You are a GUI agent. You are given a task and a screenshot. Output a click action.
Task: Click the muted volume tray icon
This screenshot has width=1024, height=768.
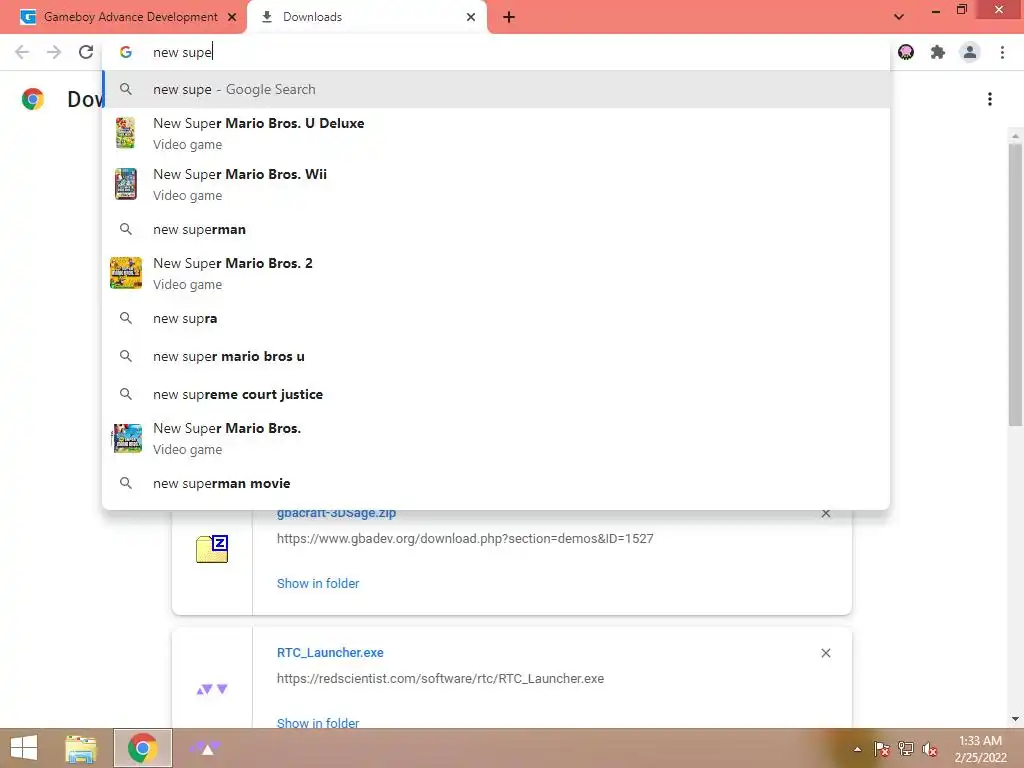pyautogui.click(x=930, y=749)
